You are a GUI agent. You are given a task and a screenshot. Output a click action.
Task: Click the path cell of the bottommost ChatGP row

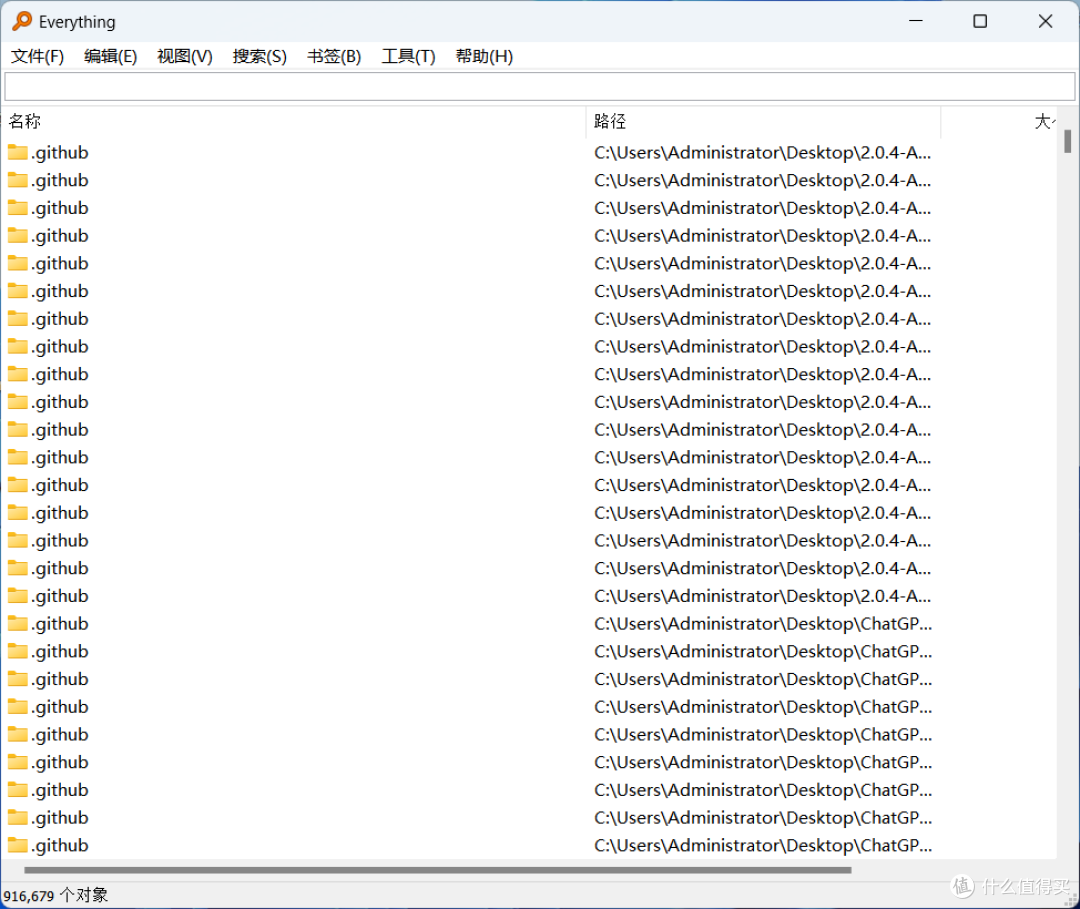[x=762, y=846]
